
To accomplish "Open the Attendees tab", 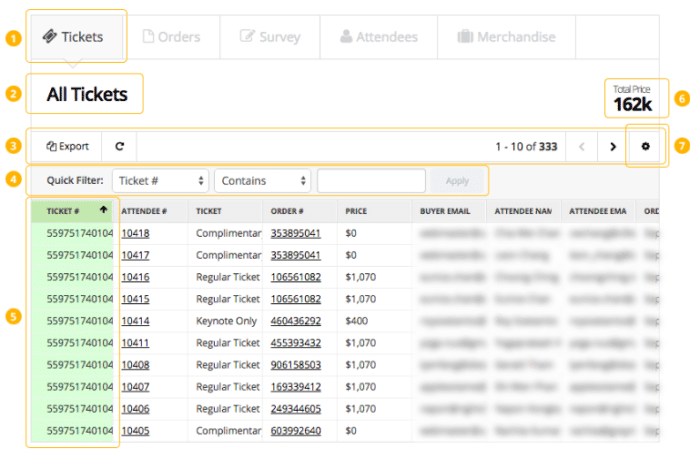I will 378,37.
